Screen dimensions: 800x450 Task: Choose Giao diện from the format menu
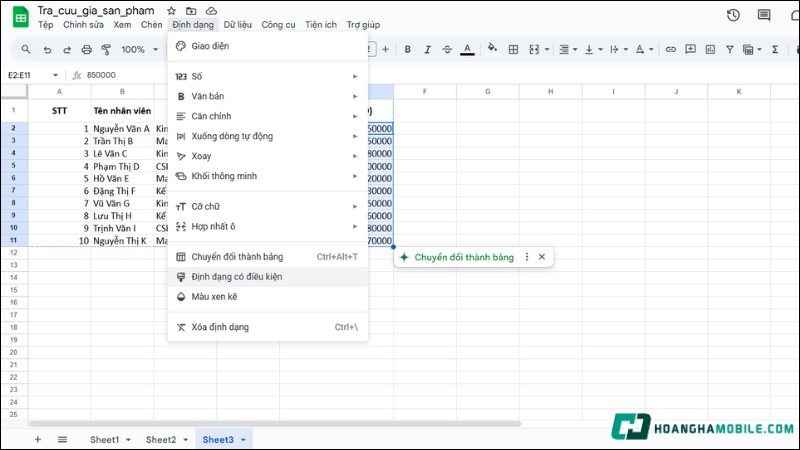267,46
